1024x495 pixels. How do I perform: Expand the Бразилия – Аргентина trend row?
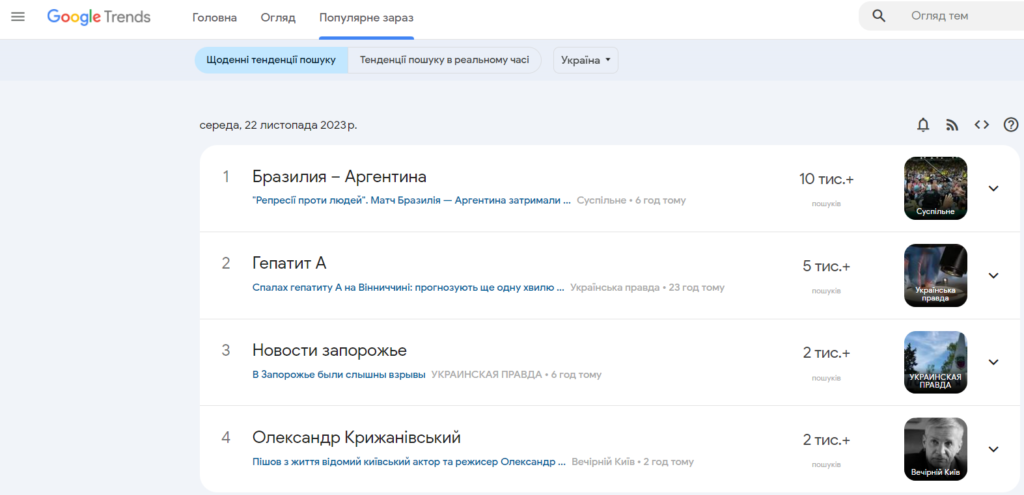coord(993,188)
